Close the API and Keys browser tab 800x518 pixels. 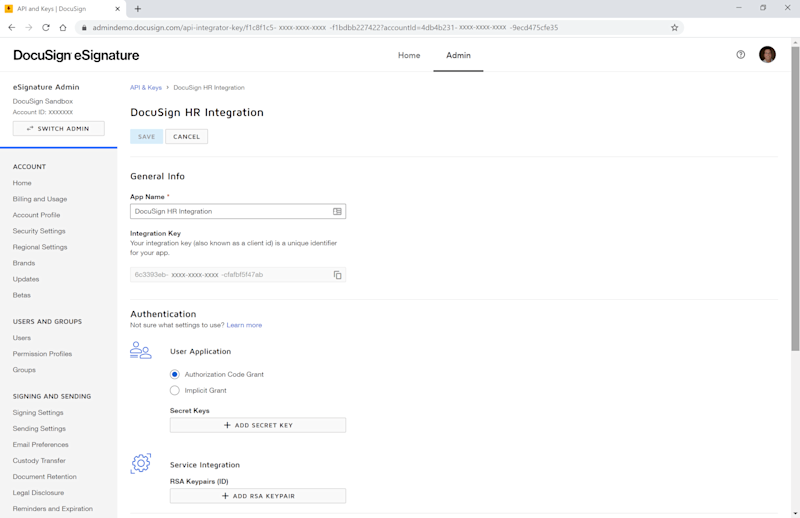pyautogui.click(x=117, y=9)
